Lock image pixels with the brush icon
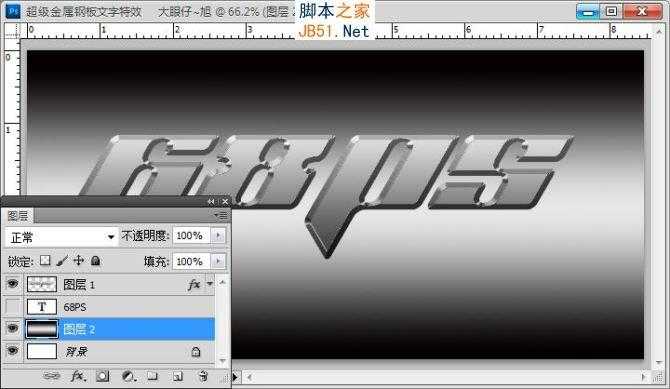The height and width of the screenshot is (389, 670). 62,260
